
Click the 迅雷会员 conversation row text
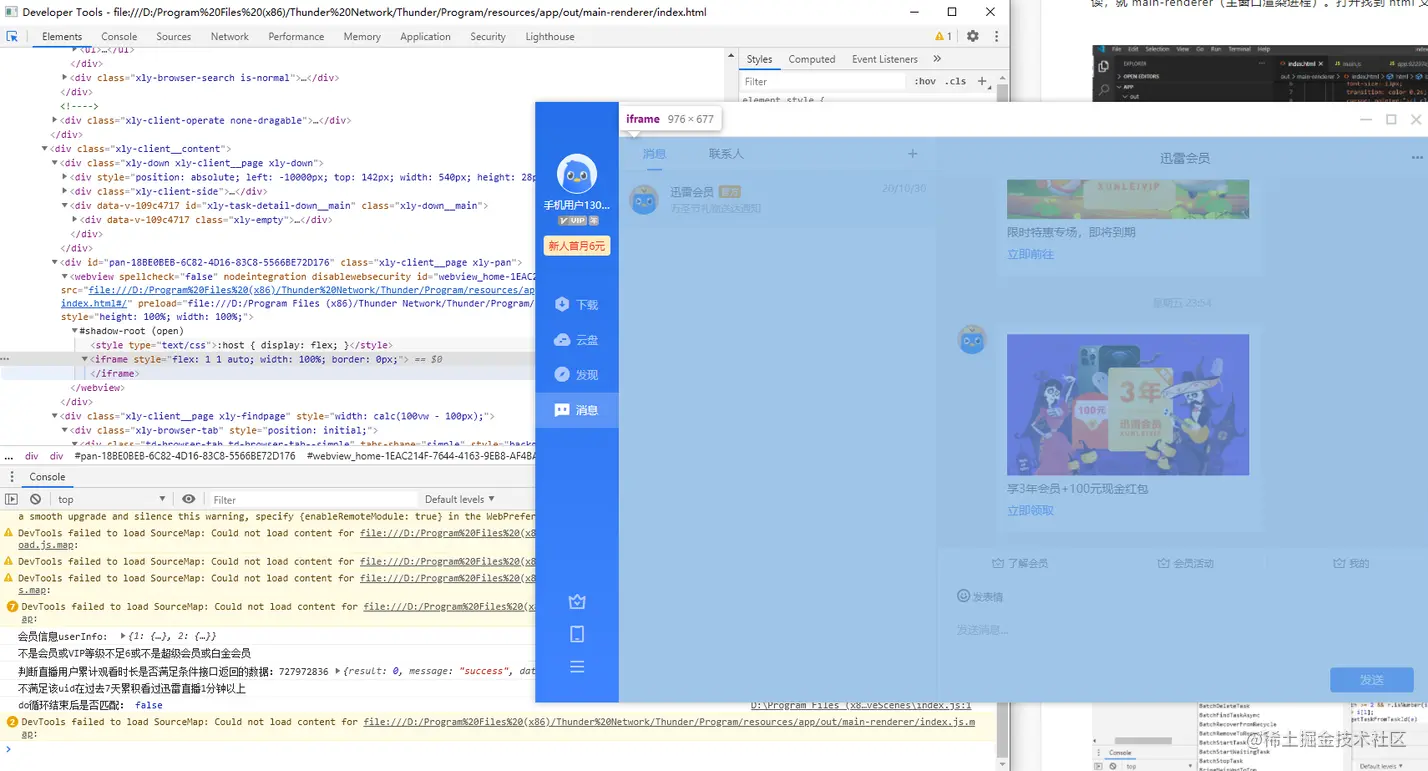click(691, 192)
